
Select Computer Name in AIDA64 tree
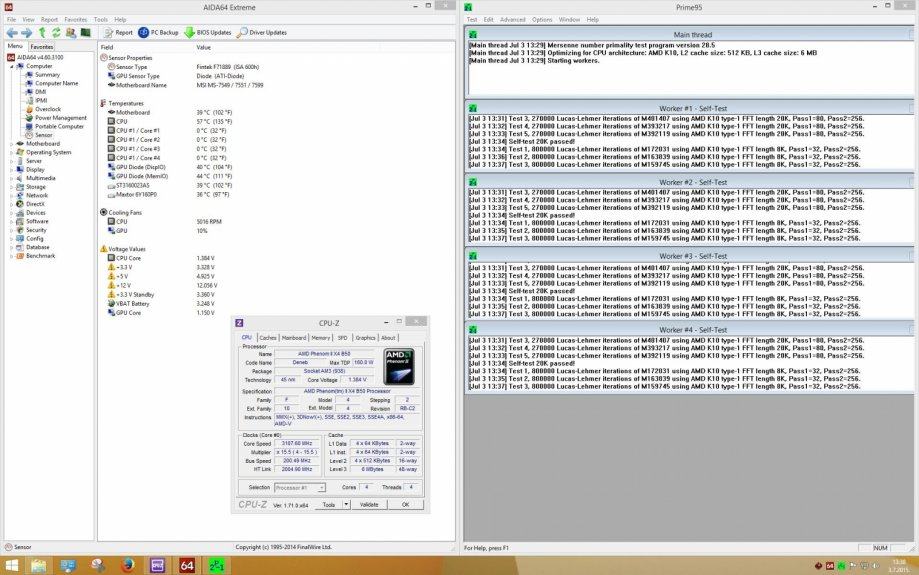[x=56, y=83]
